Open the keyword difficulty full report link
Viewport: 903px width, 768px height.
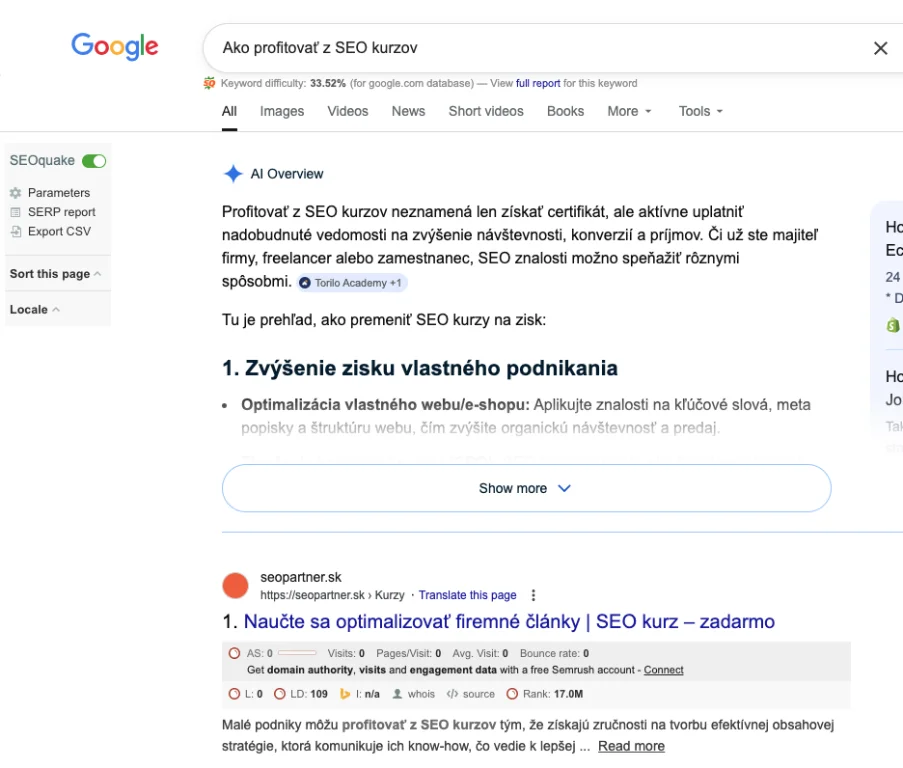(x=538, y=83)
